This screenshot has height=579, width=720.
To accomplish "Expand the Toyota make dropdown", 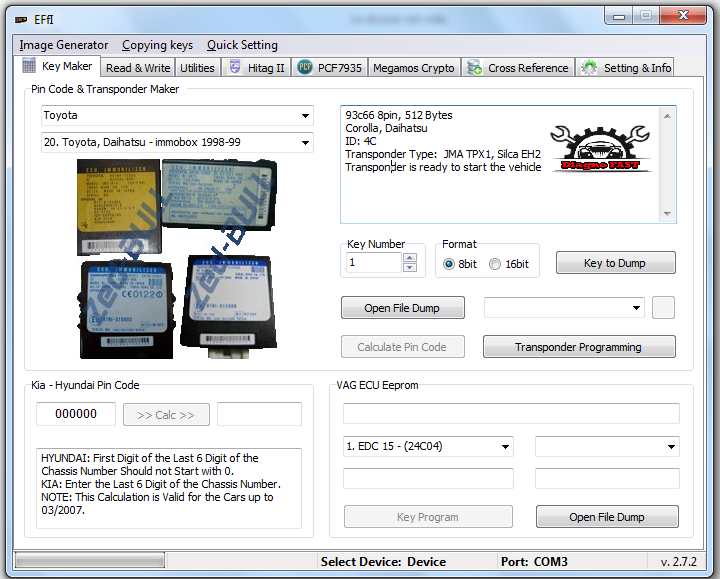I will [x=305, y=116].
